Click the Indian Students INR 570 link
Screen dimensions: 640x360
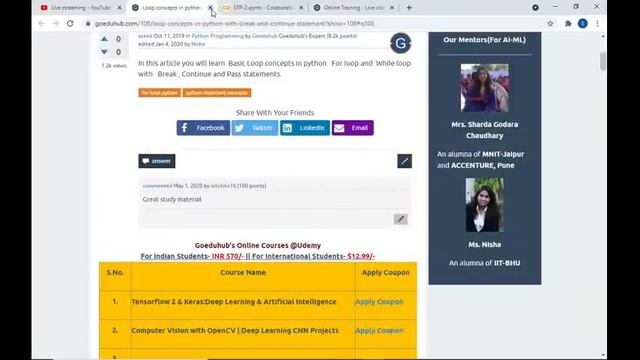tap(192, 256)
